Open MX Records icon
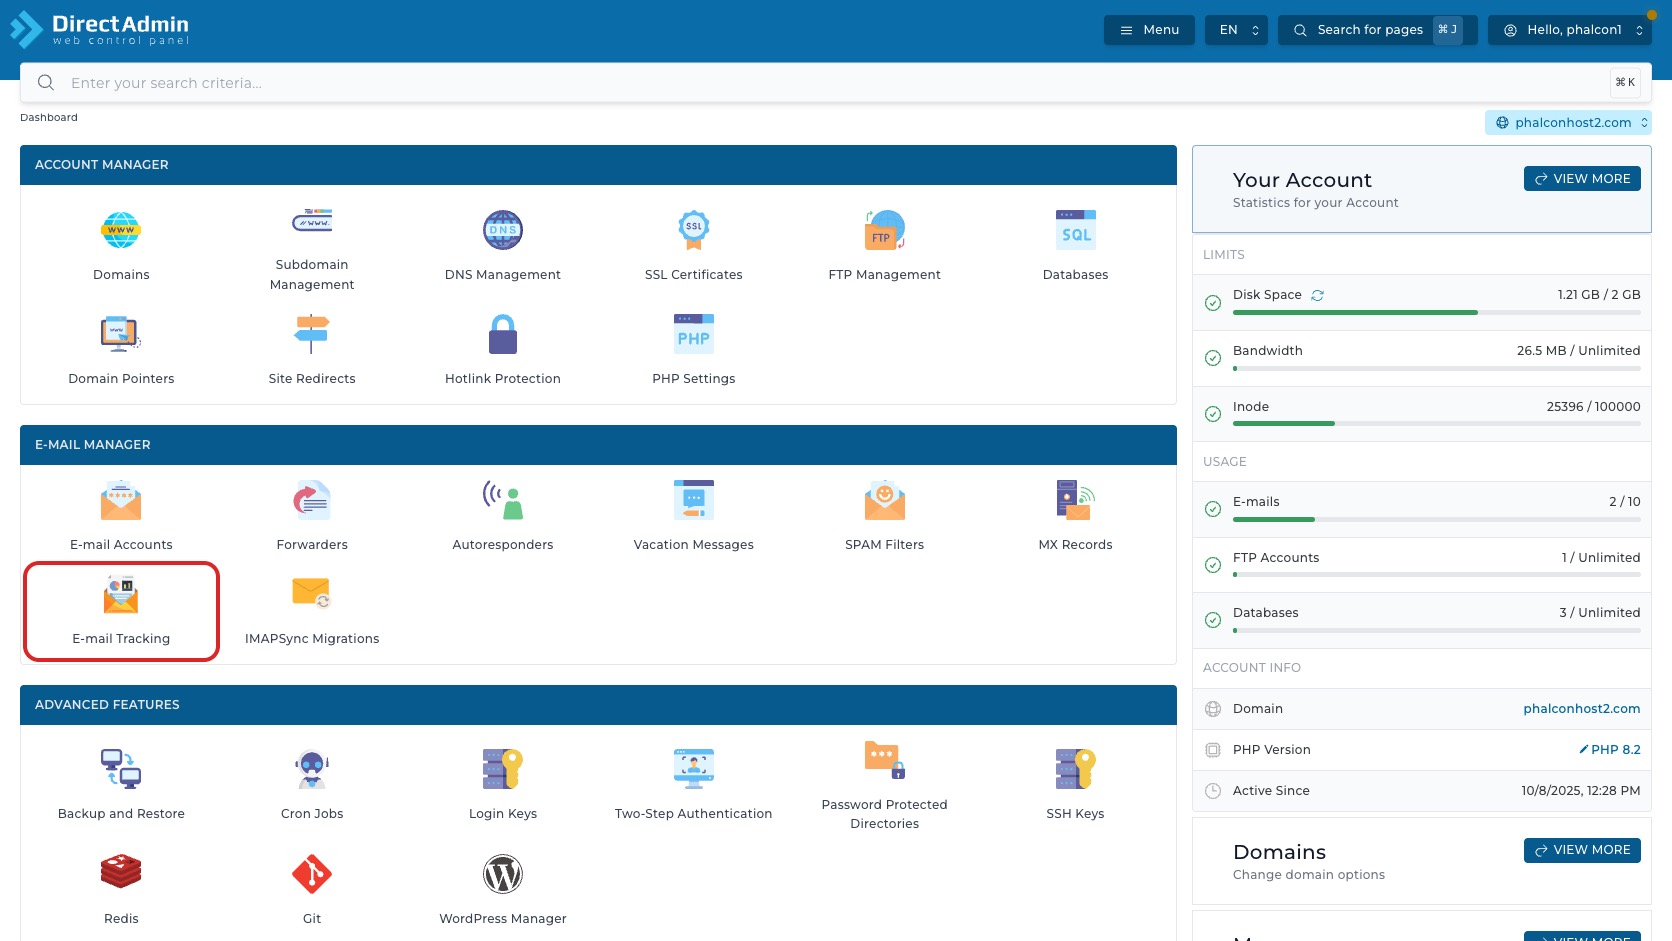This screenshot has width=1672, height=941. (x=1076, y=500)
